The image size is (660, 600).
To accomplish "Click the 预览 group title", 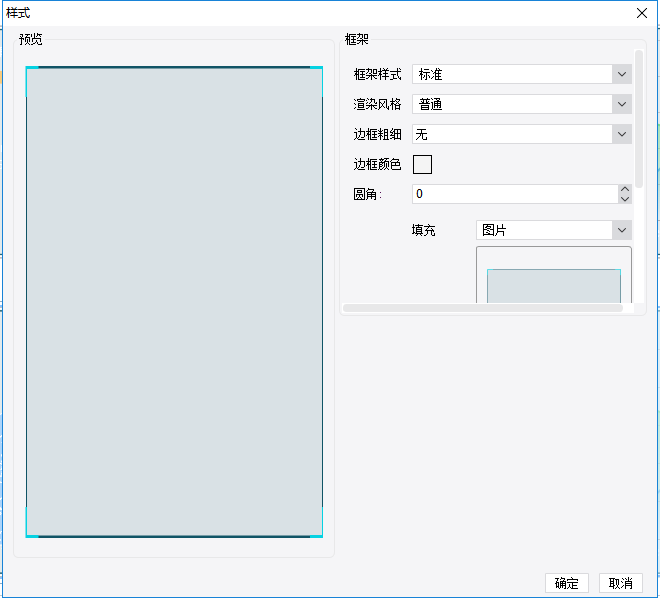I will pyautogui.click(x=31, y=39).
